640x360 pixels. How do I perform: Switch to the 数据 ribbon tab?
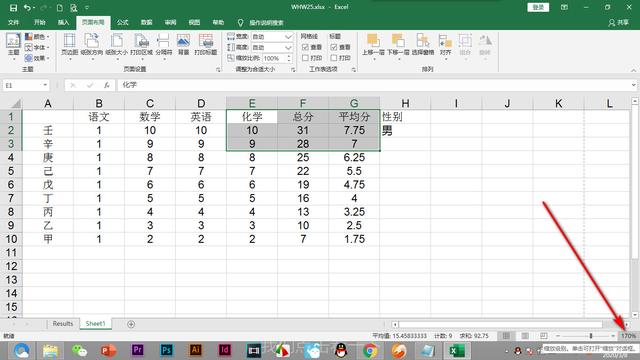147,22
